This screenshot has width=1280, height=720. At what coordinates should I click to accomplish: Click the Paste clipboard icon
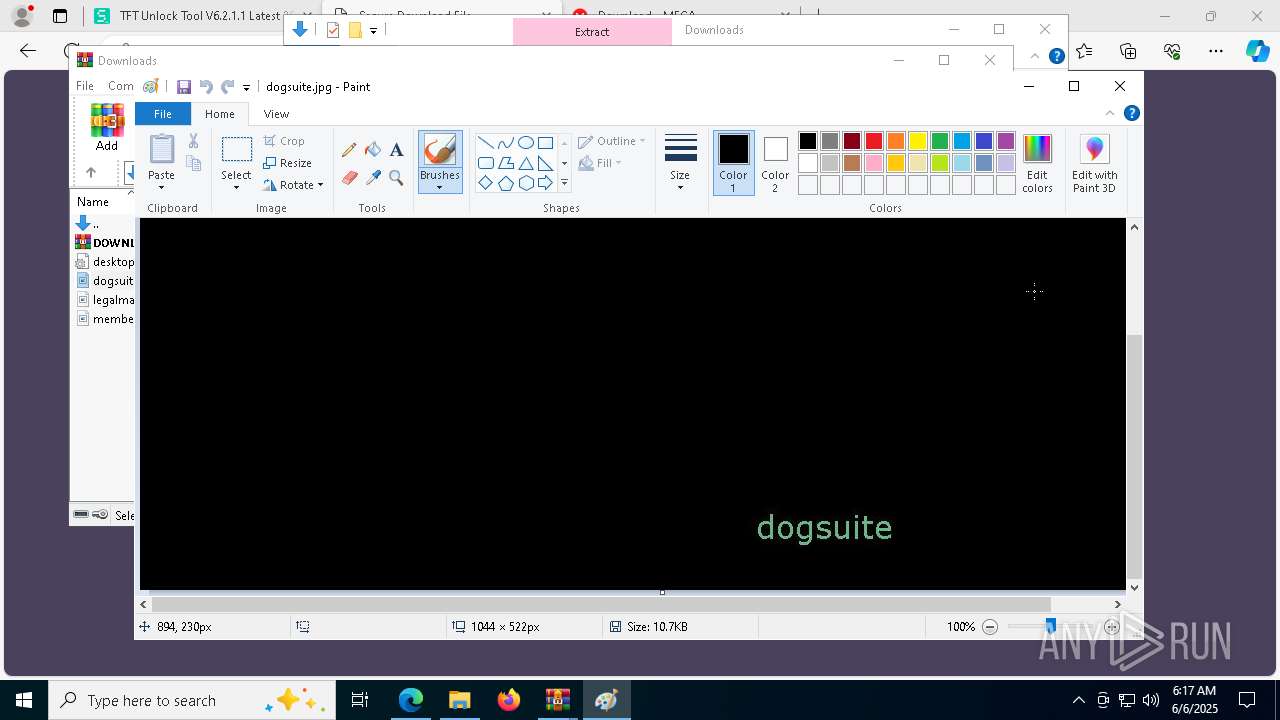tap(162, 149)
